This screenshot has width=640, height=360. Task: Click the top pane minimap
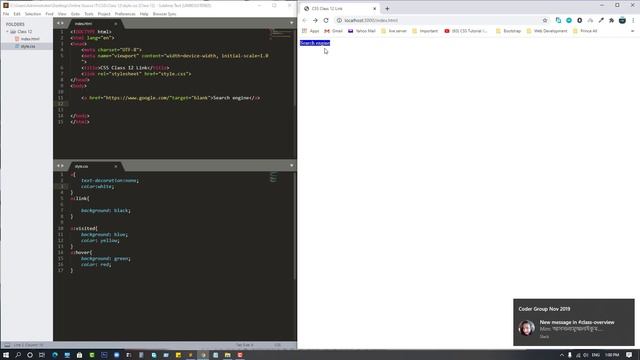(x=281, y=34)
